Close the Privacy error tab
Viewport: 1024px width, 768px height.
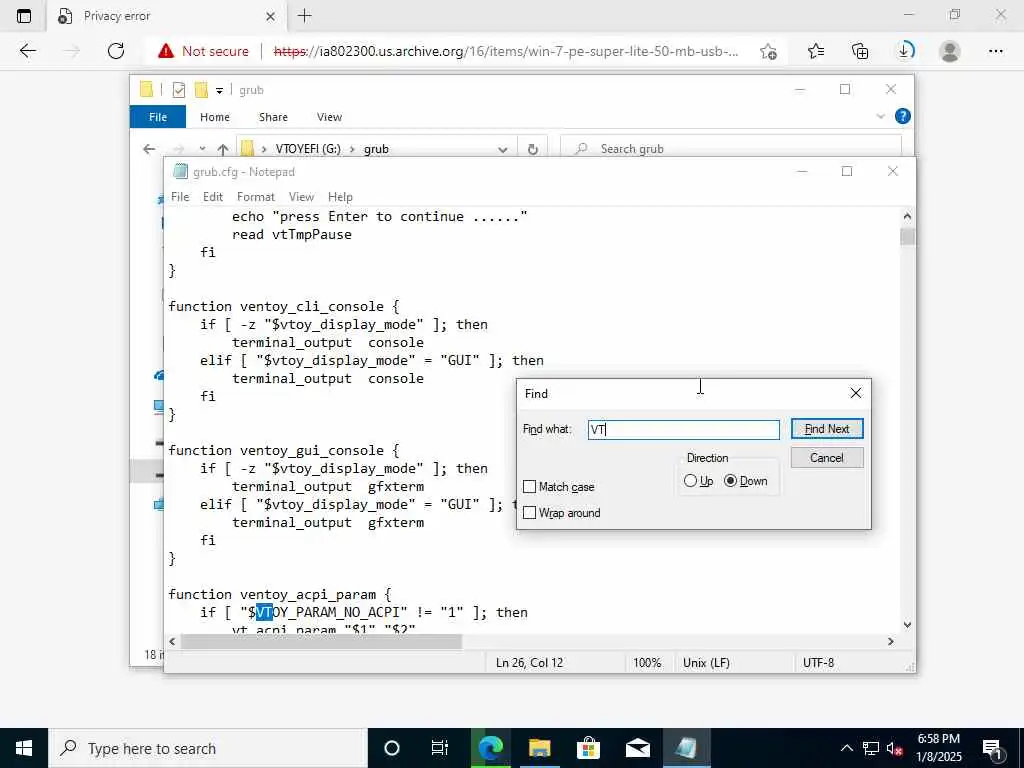(270, 16)
